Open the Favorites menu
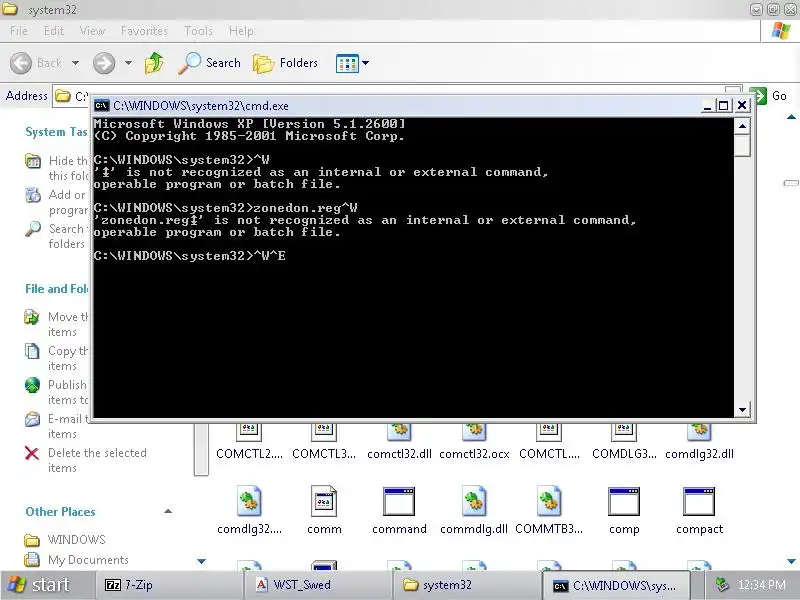The image size is (800, 600). [144, 31]
